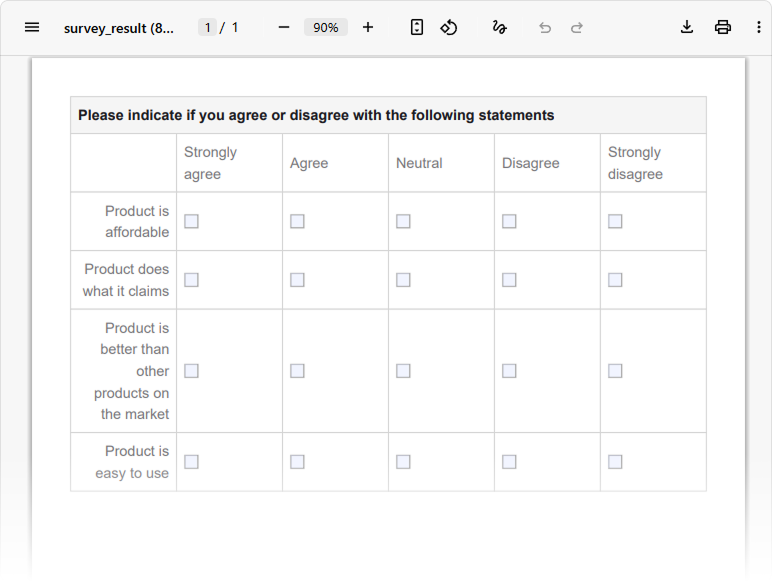Image resolution: width=772 pixels, height=583 pixels.
Task: Redo the last annotation
Action: click(577, 28)
